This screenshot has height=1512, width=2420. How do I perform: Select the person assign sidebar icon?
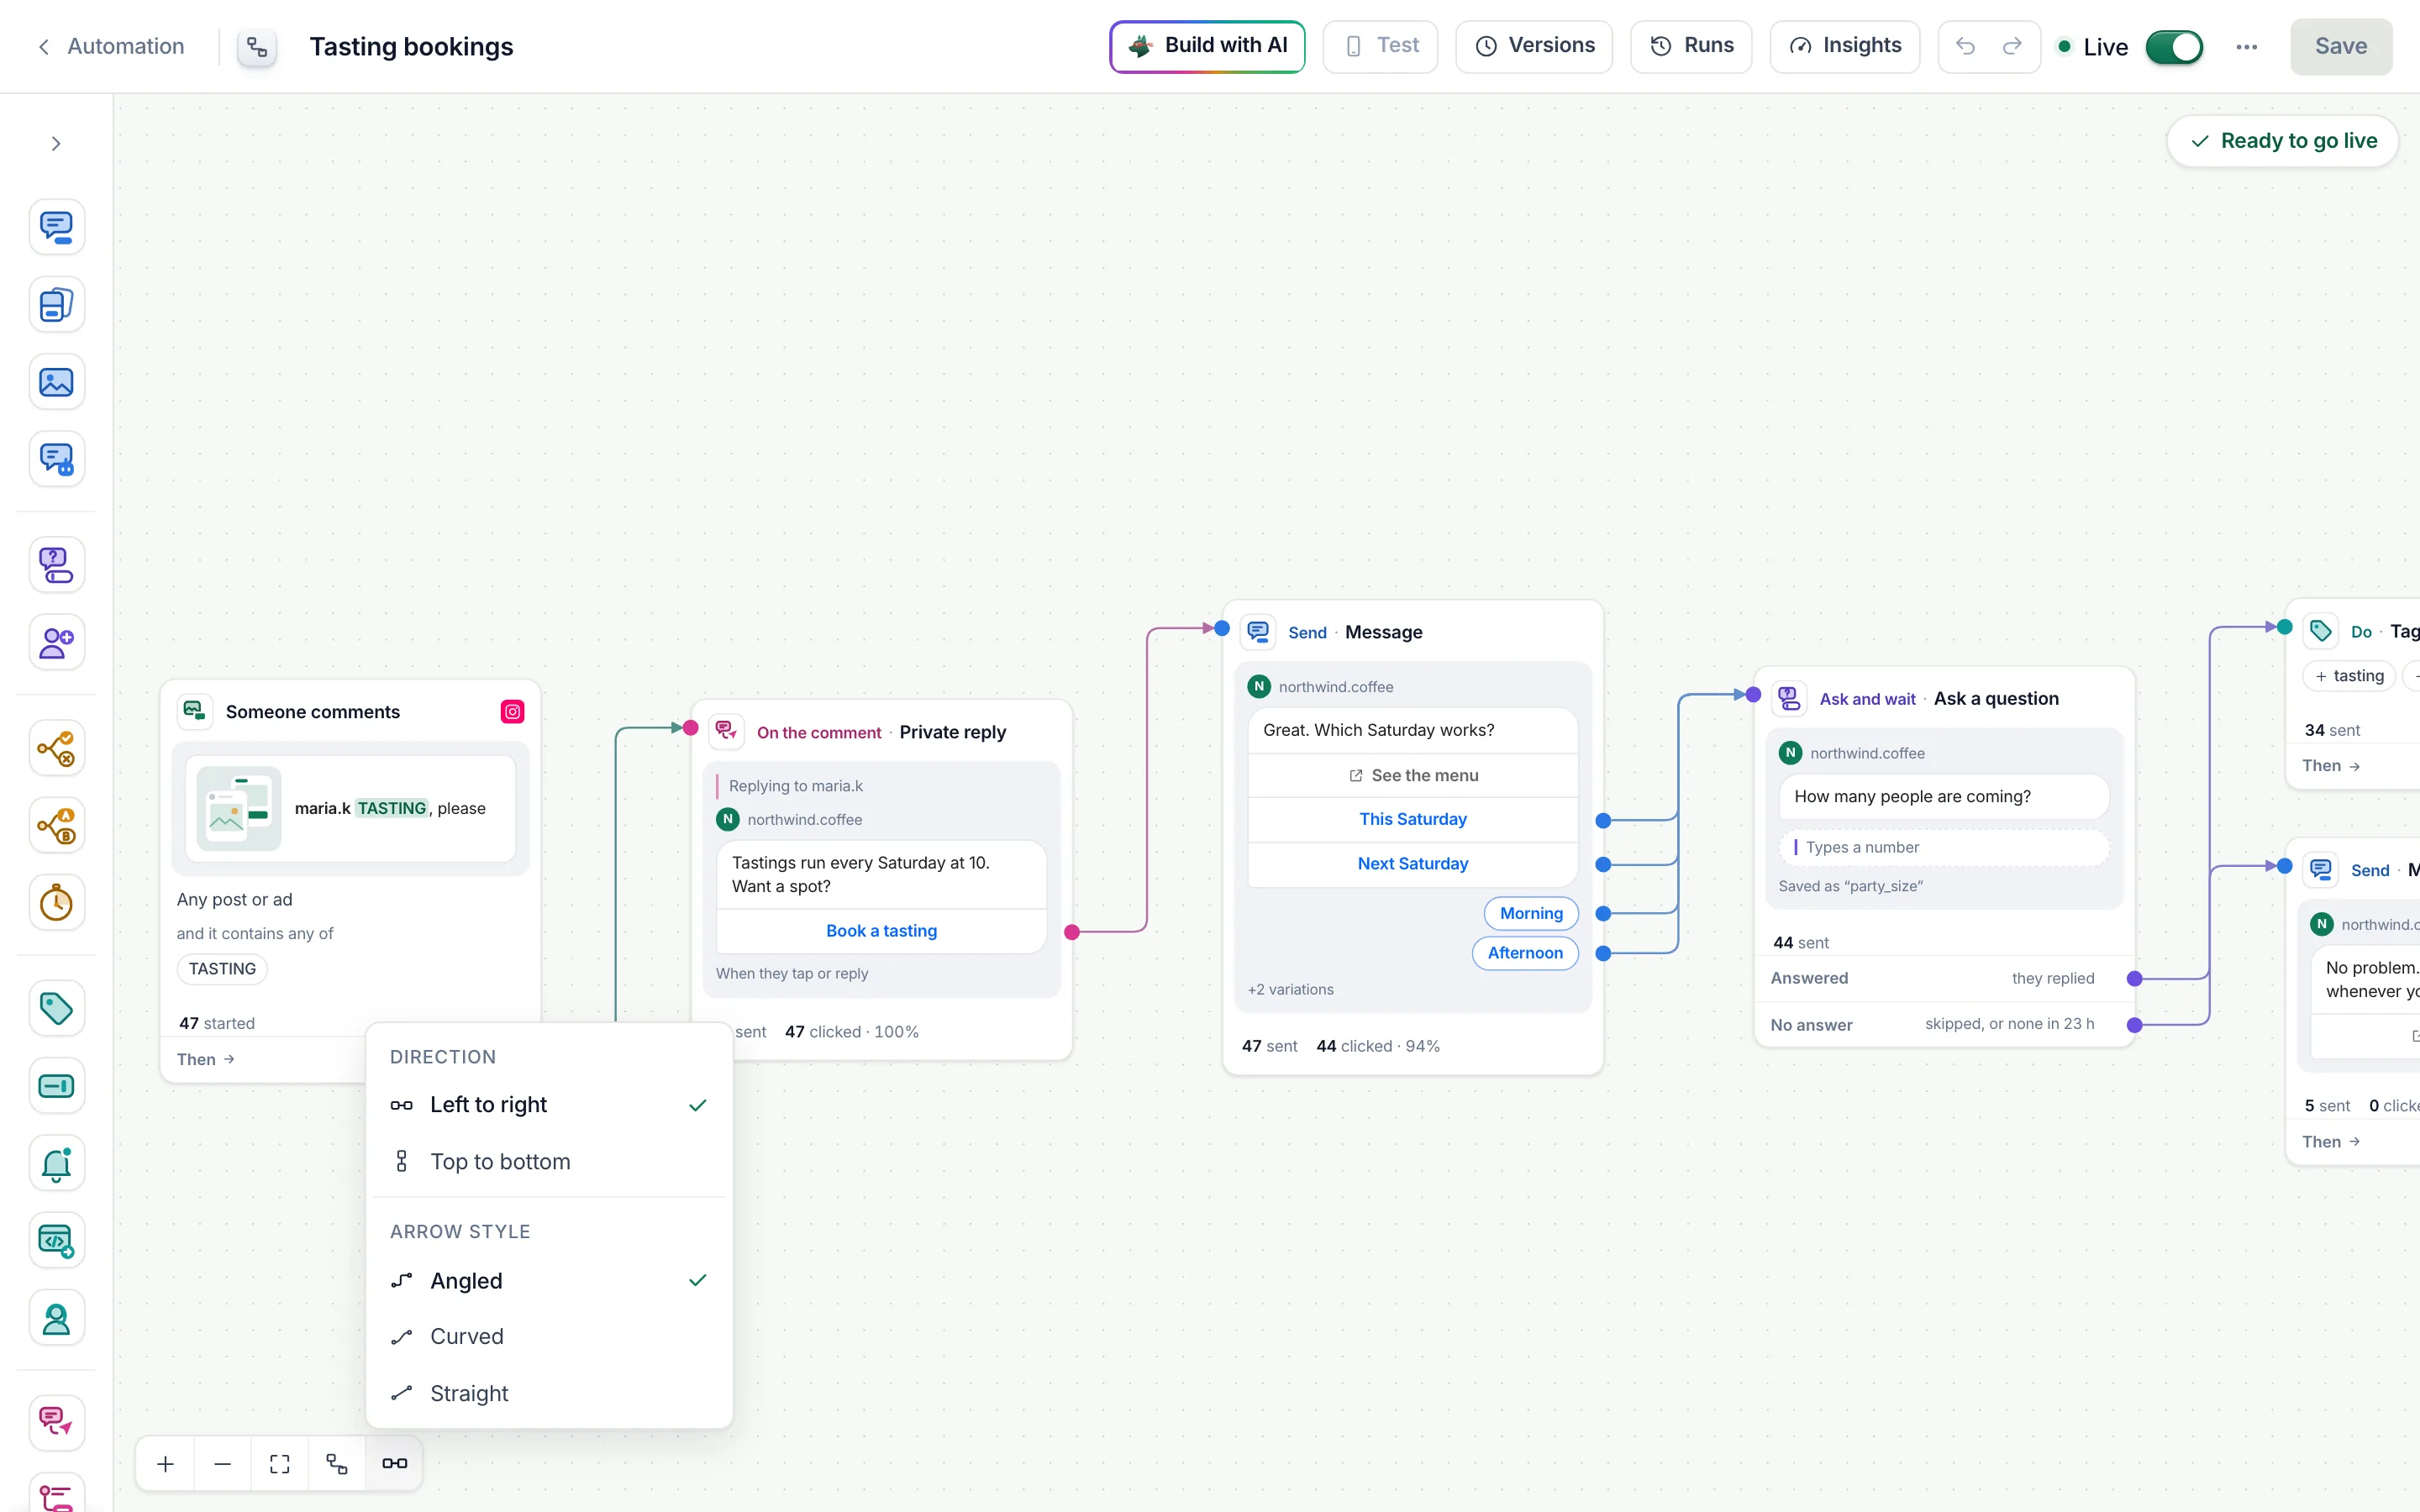(x=56, y=1319)
